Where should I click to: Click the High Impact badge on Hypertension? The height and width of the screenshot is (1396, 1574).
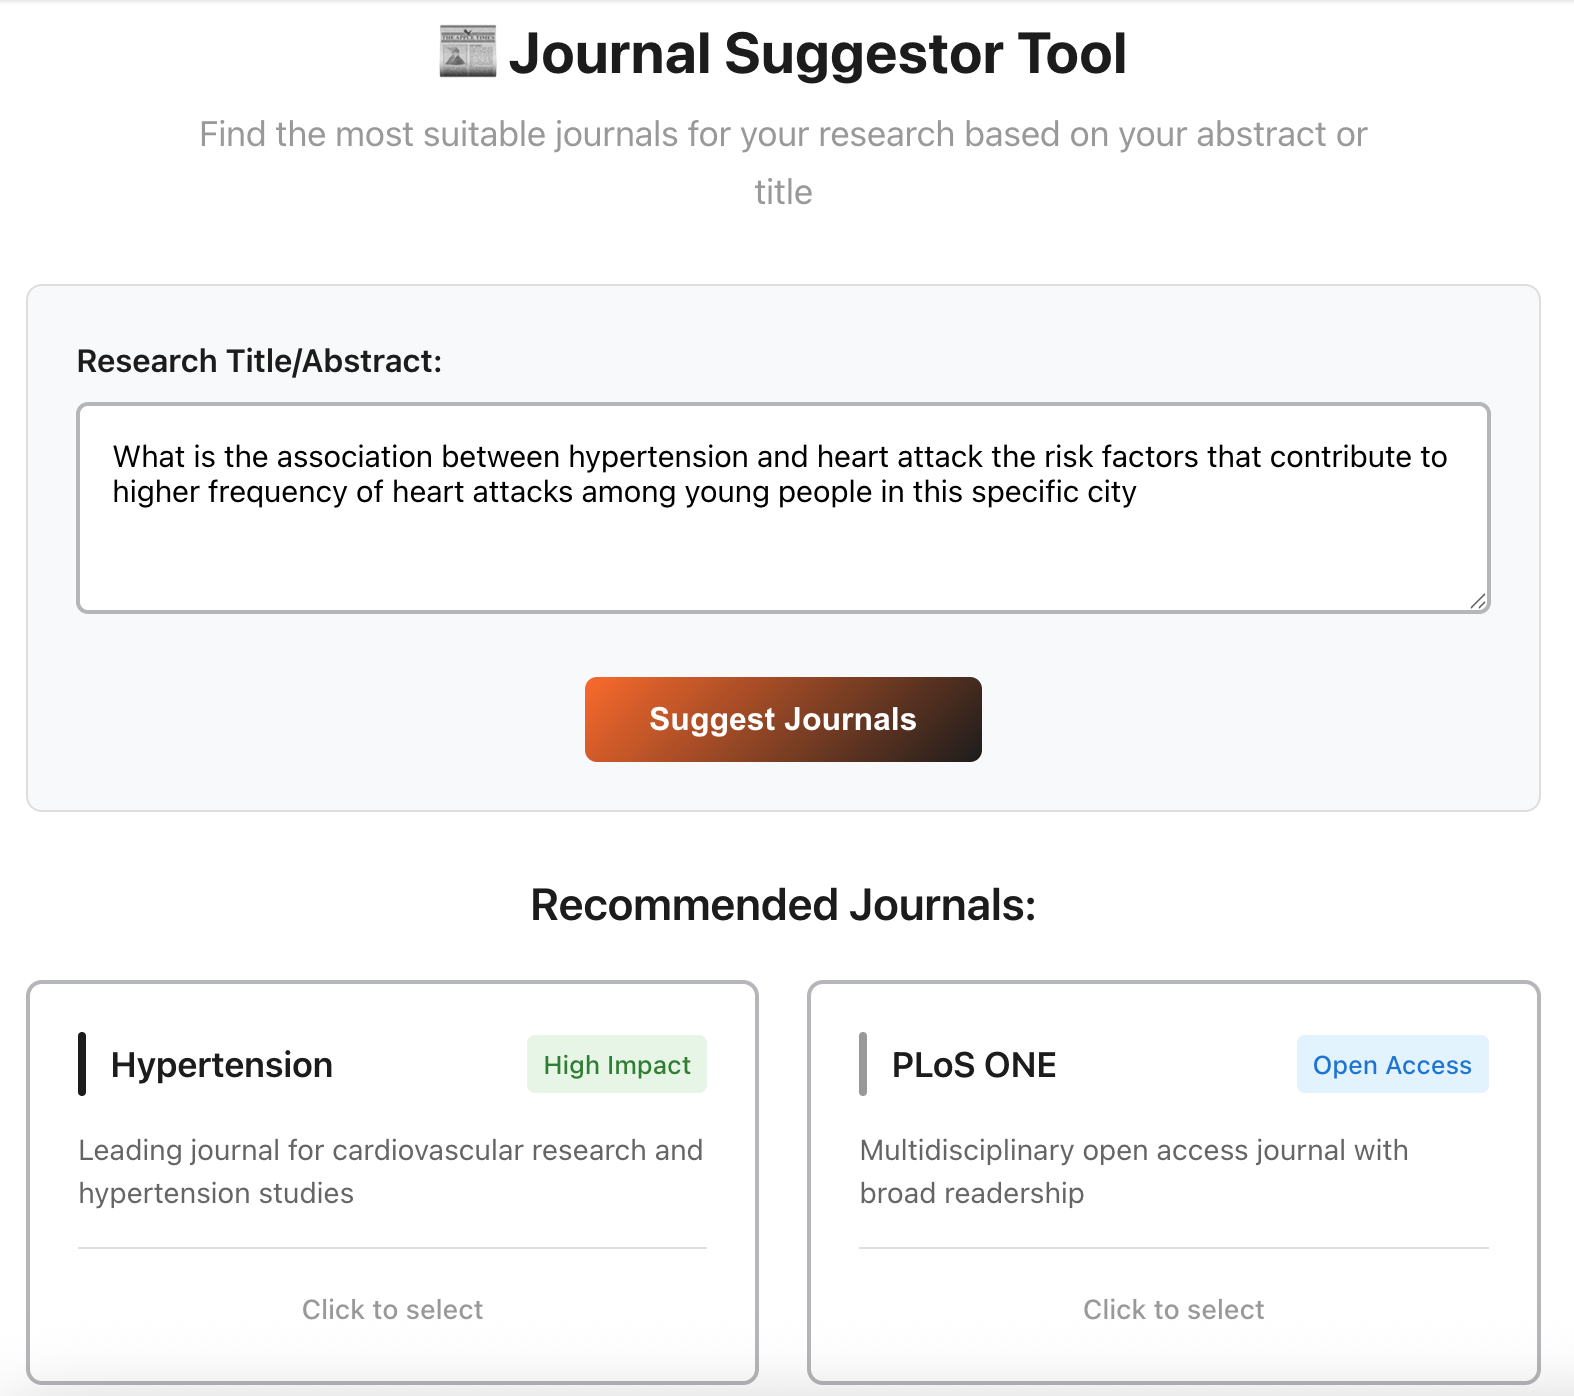616,1064
